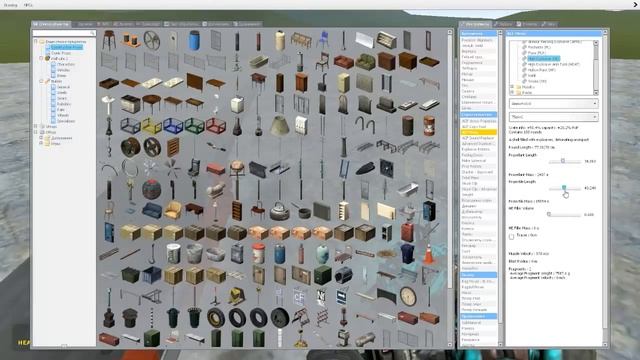Spawn the blue plastic chair prop

click(322, 40)
